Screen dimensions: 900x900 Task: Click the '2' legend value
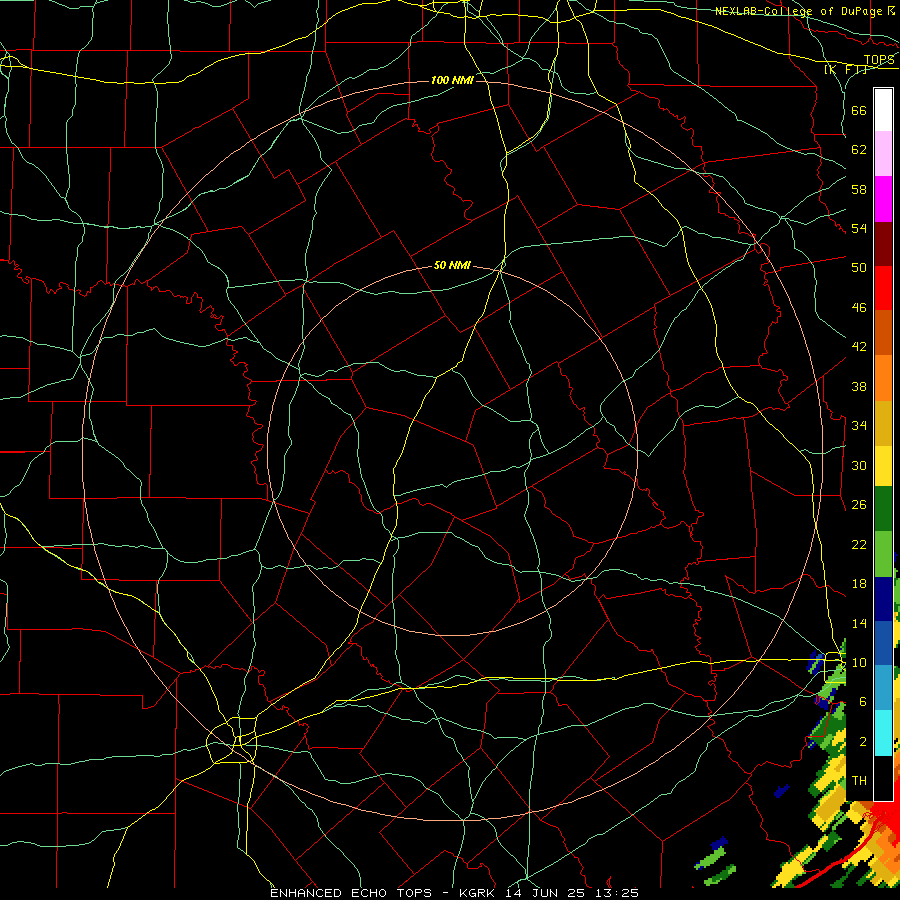click(863, 742)
